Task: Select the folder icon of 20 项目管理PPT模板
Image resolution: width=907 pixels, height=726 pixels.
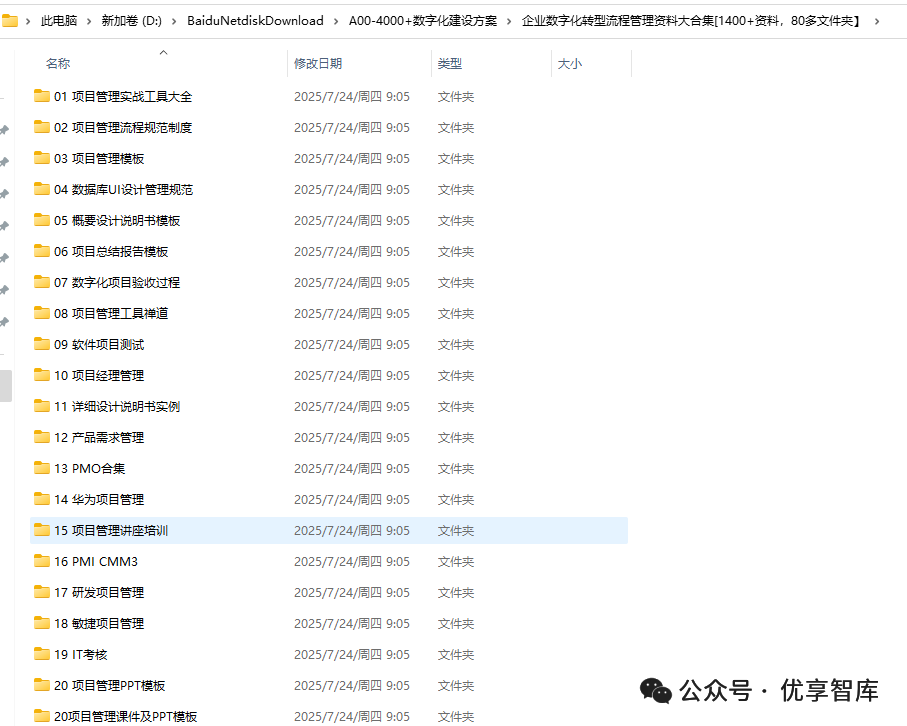Action: 41,685
